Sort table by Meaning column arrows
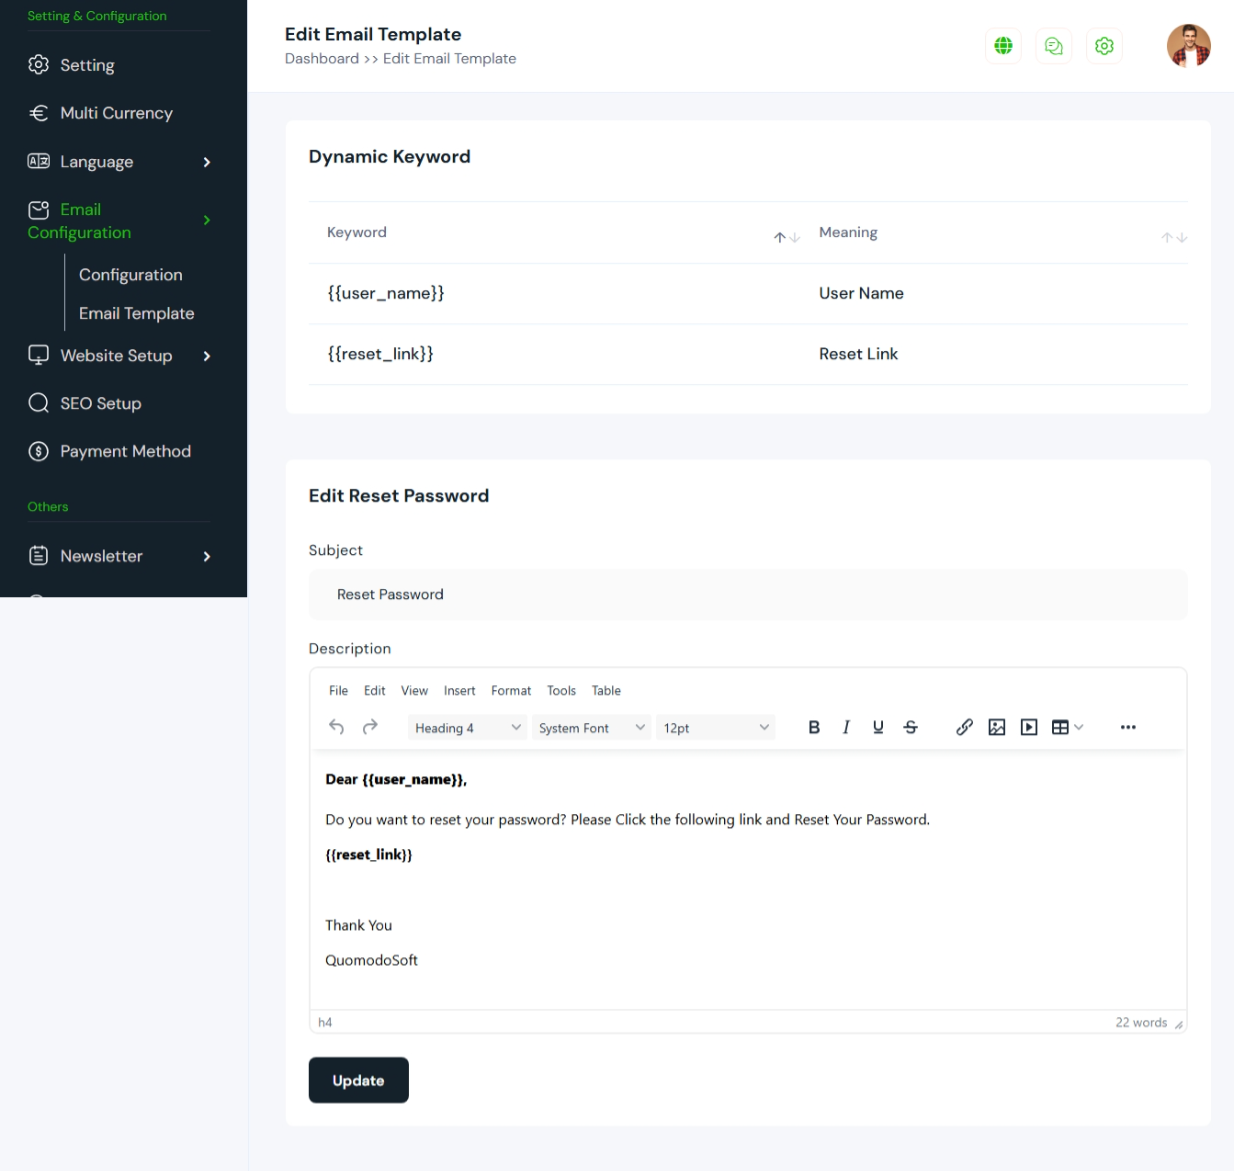This screenshot has height=1171, width=1234. point(1174,237)
